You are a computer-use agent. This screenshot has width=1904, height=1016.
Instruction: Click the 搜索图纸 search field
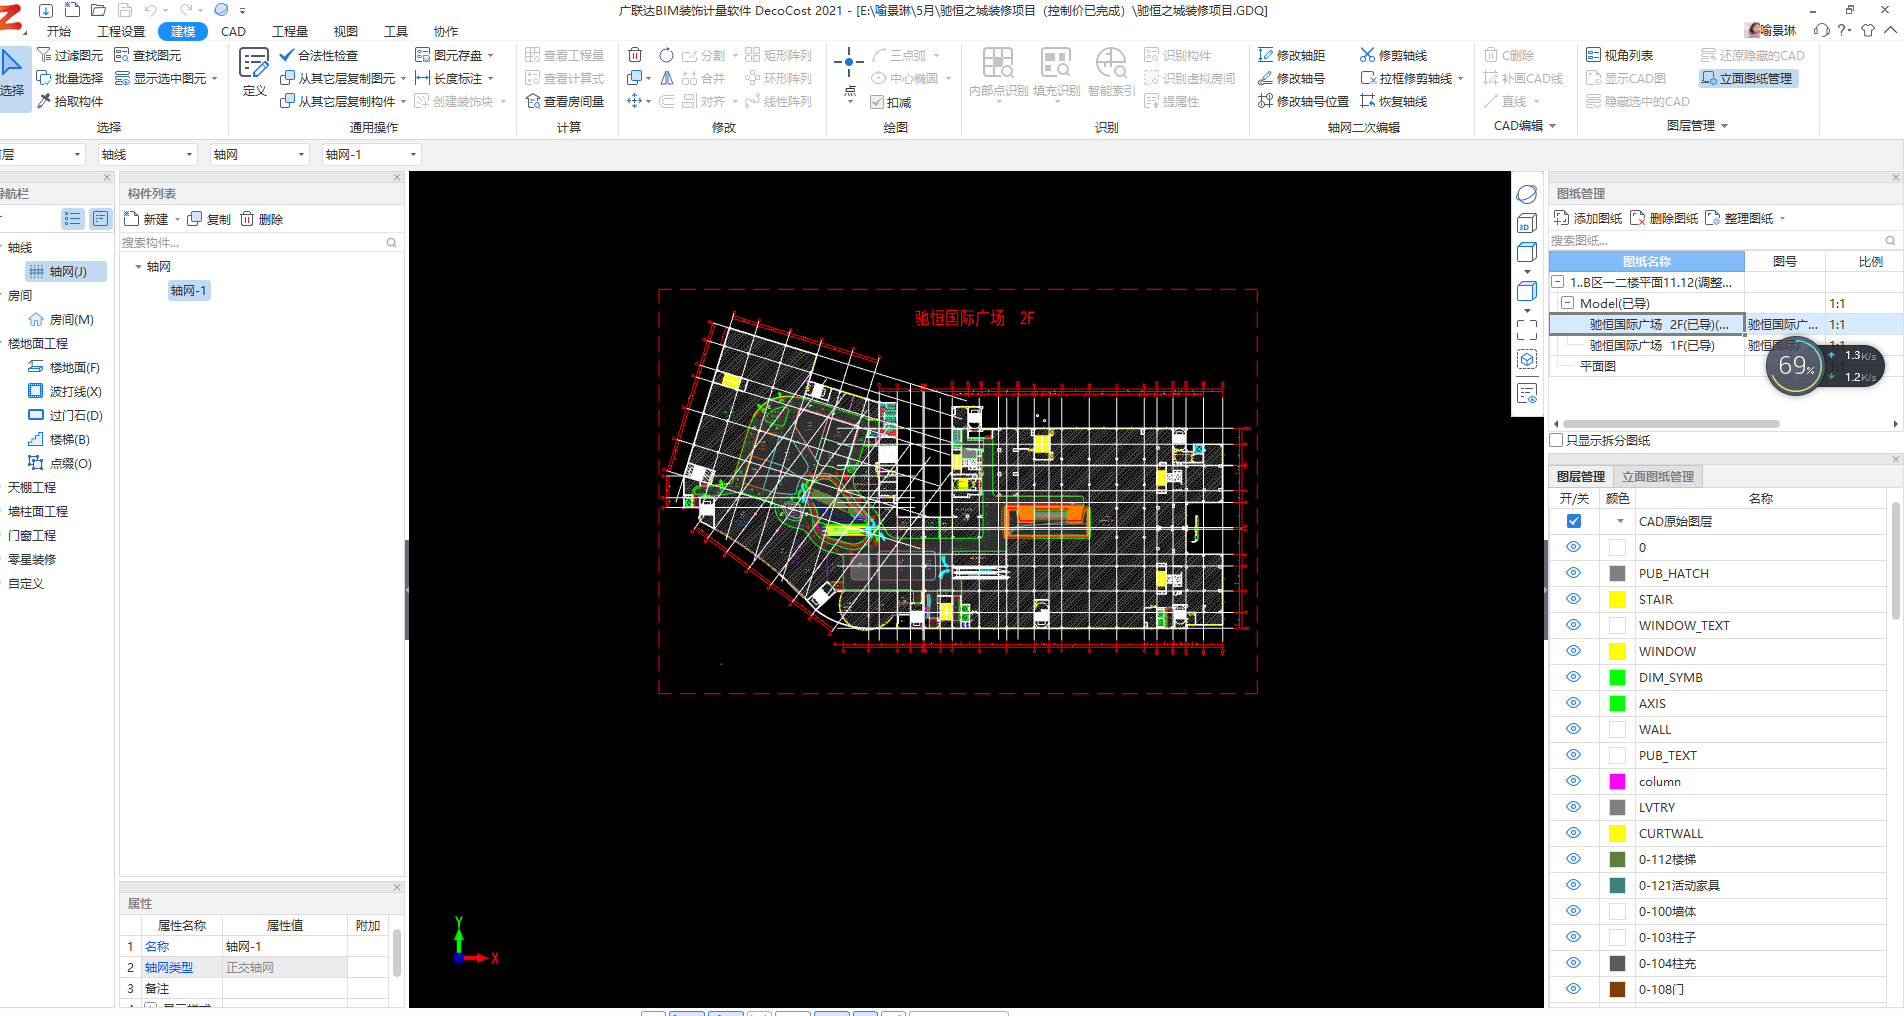click(1723, 240)
